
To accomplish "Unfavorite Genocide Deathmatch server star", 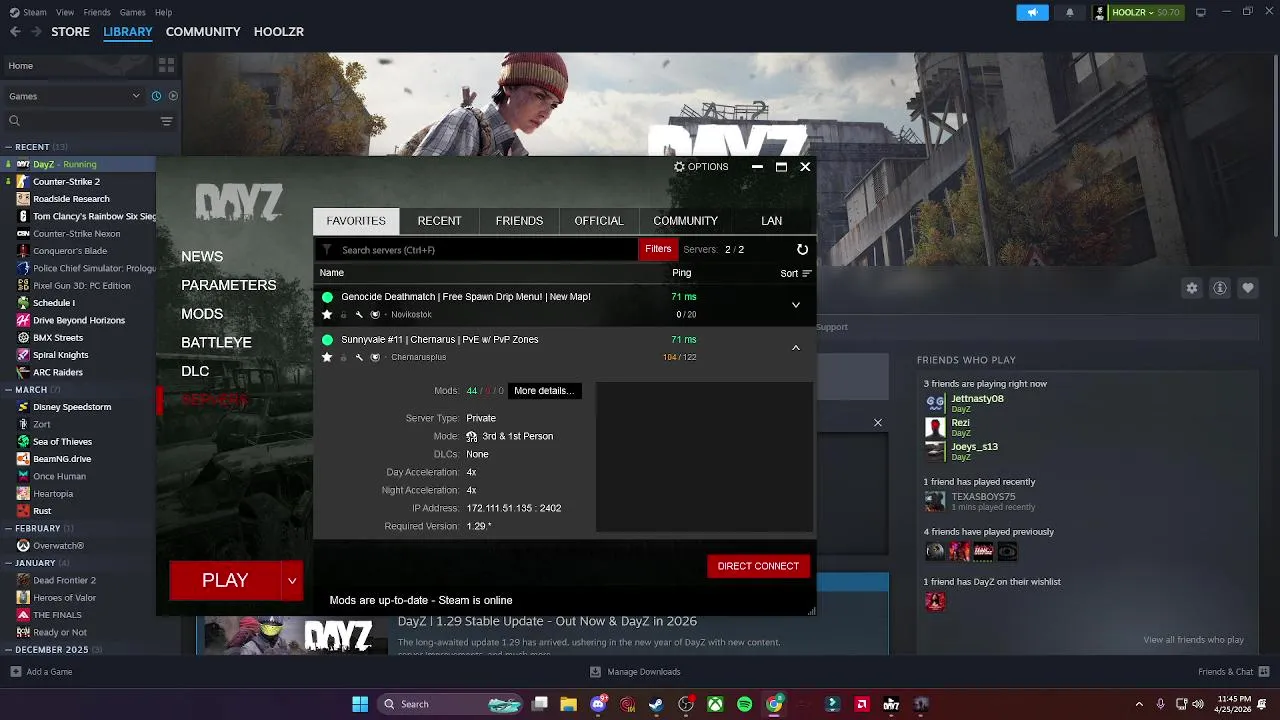I will coord(327,314).
